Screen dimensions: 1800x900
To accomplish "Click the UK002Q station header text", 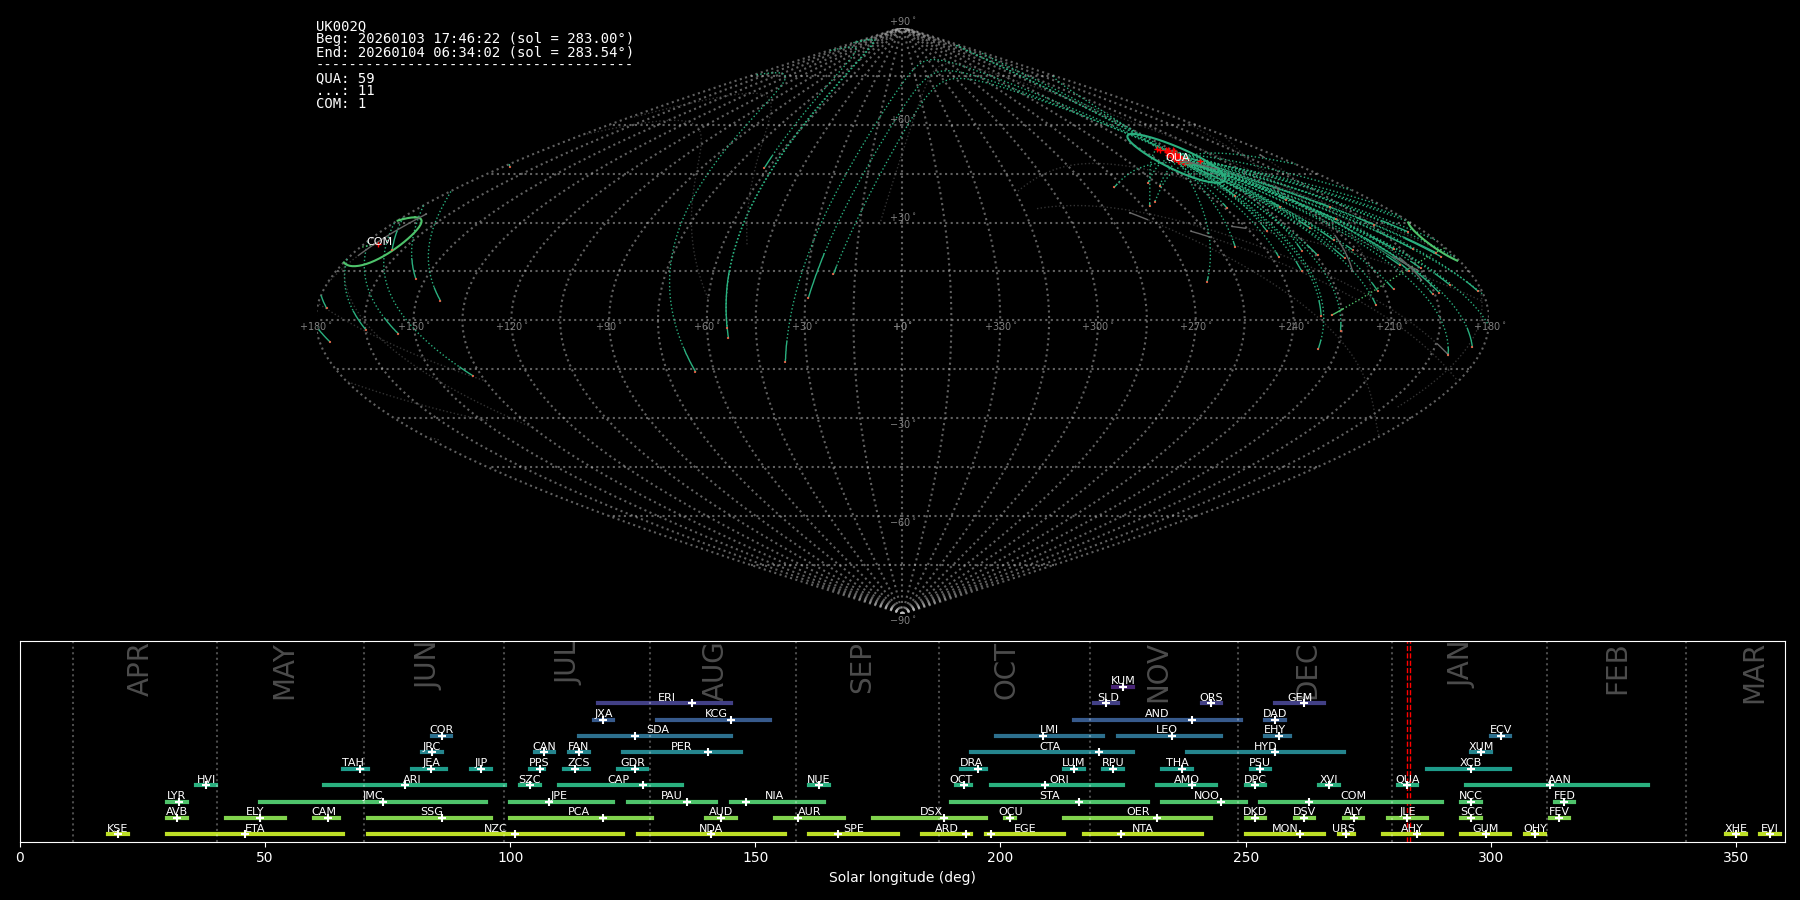I will pyautogui.click(x=341, y=27).
